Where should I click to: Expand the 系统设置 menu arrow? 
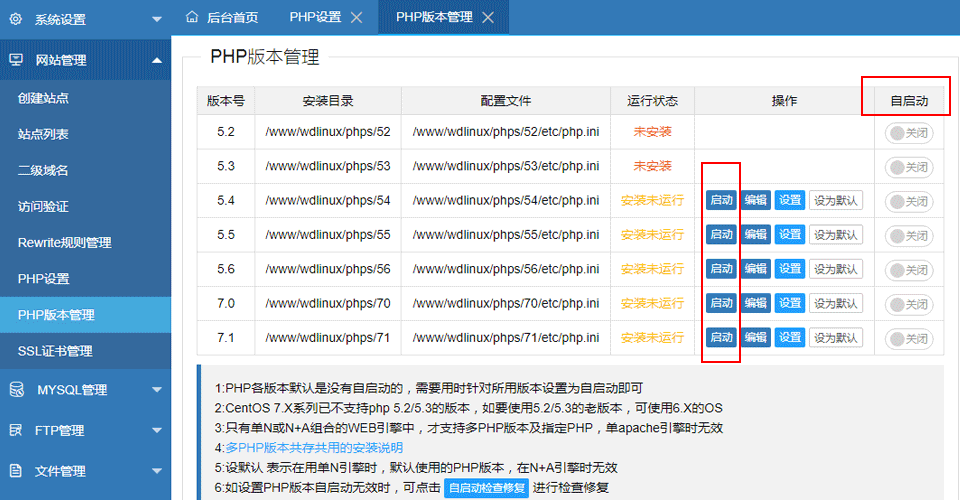(x=157, y=19)
